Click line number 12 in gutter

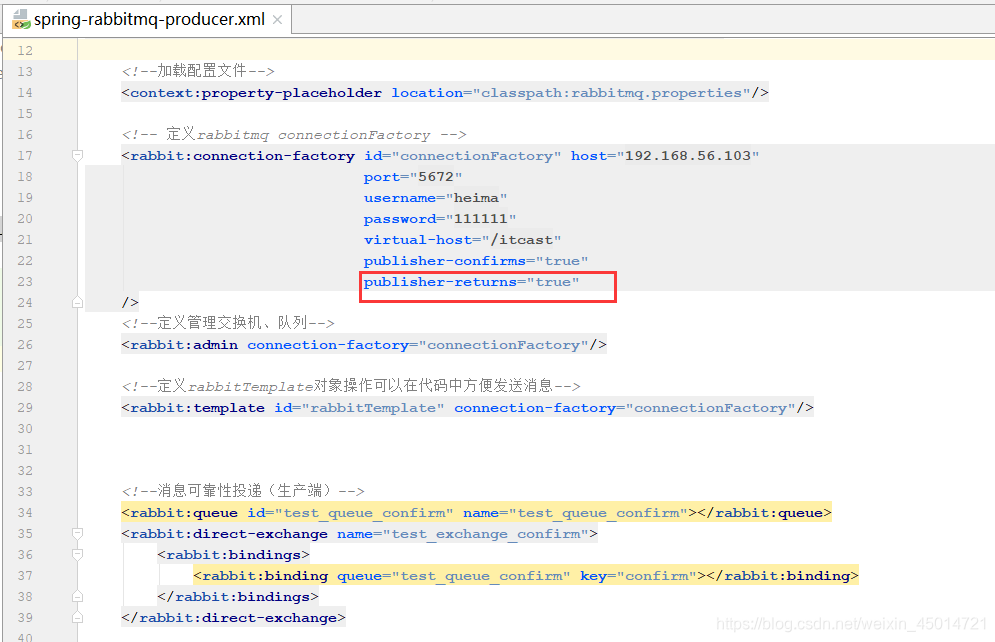(25, 51)
